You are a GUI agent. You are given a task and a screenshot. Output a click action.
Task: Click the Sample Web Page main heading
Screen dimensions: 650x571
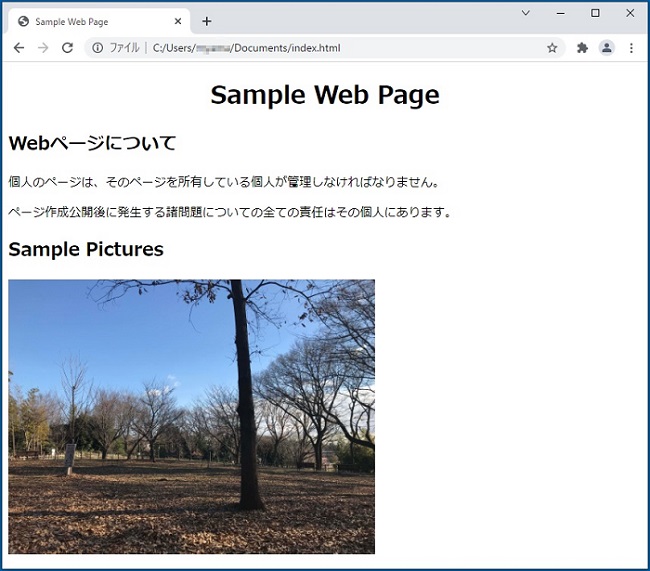(x=324, y=95)
